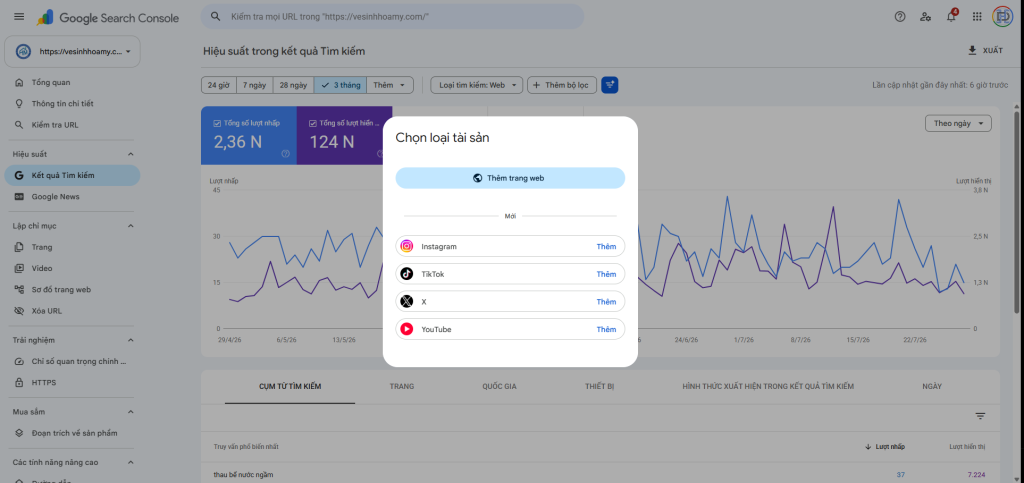This screenshot has height=483, width=1024.
Task: Click the X logo icon in dialog
Action: click(x=407, y=302)
